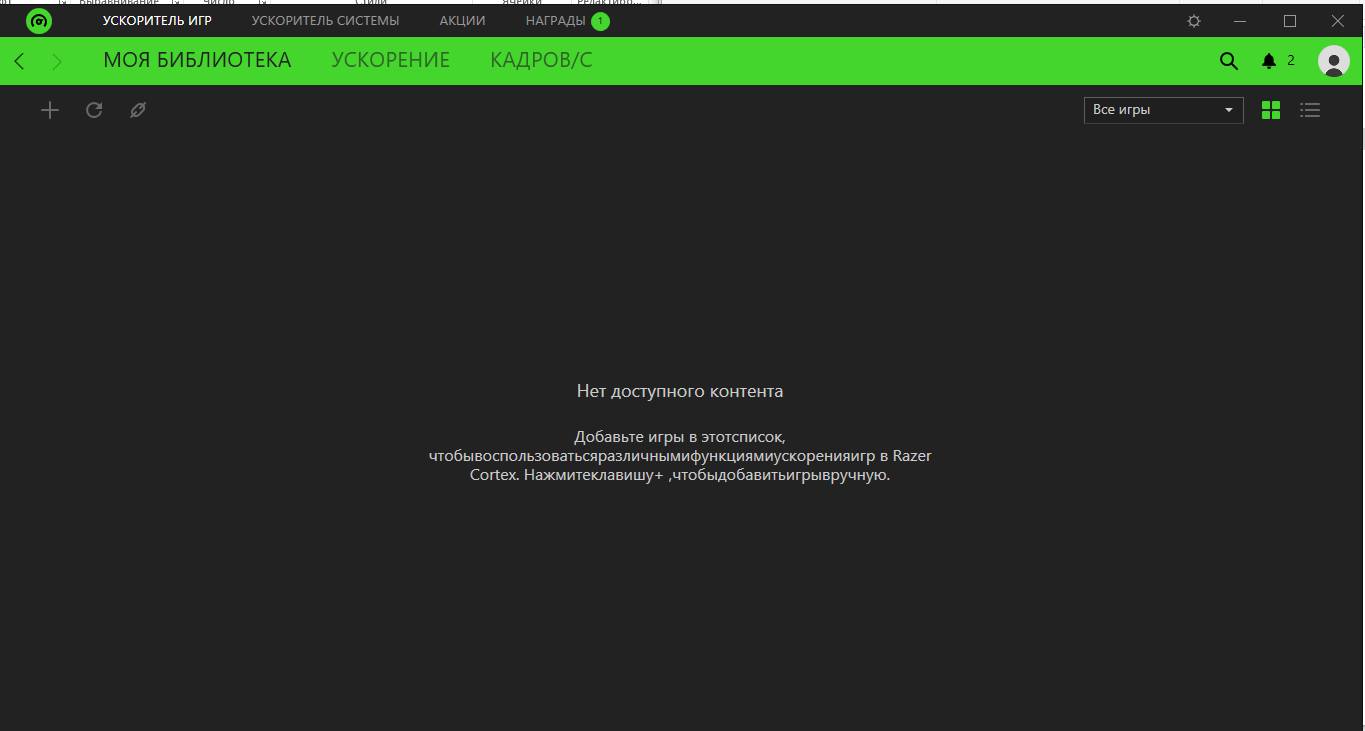The height and width of the screenshot is (731, 1365).
Task: Switch to list view layout
Action: 1310,110
